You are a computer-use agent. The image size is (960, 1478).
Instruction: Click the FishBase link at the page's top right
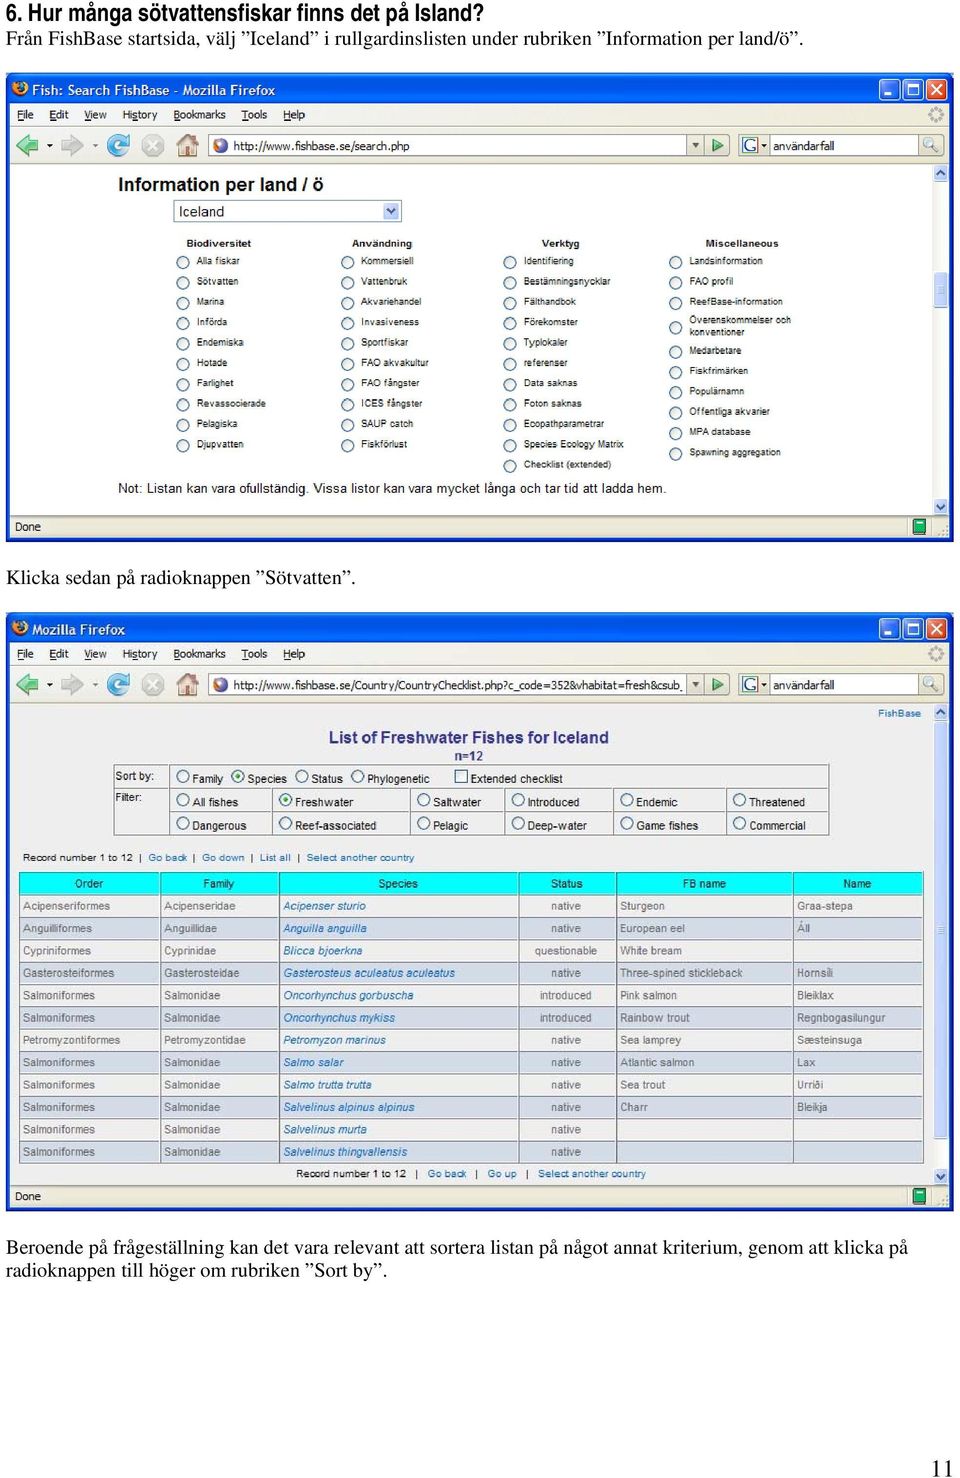coord(899,713)
